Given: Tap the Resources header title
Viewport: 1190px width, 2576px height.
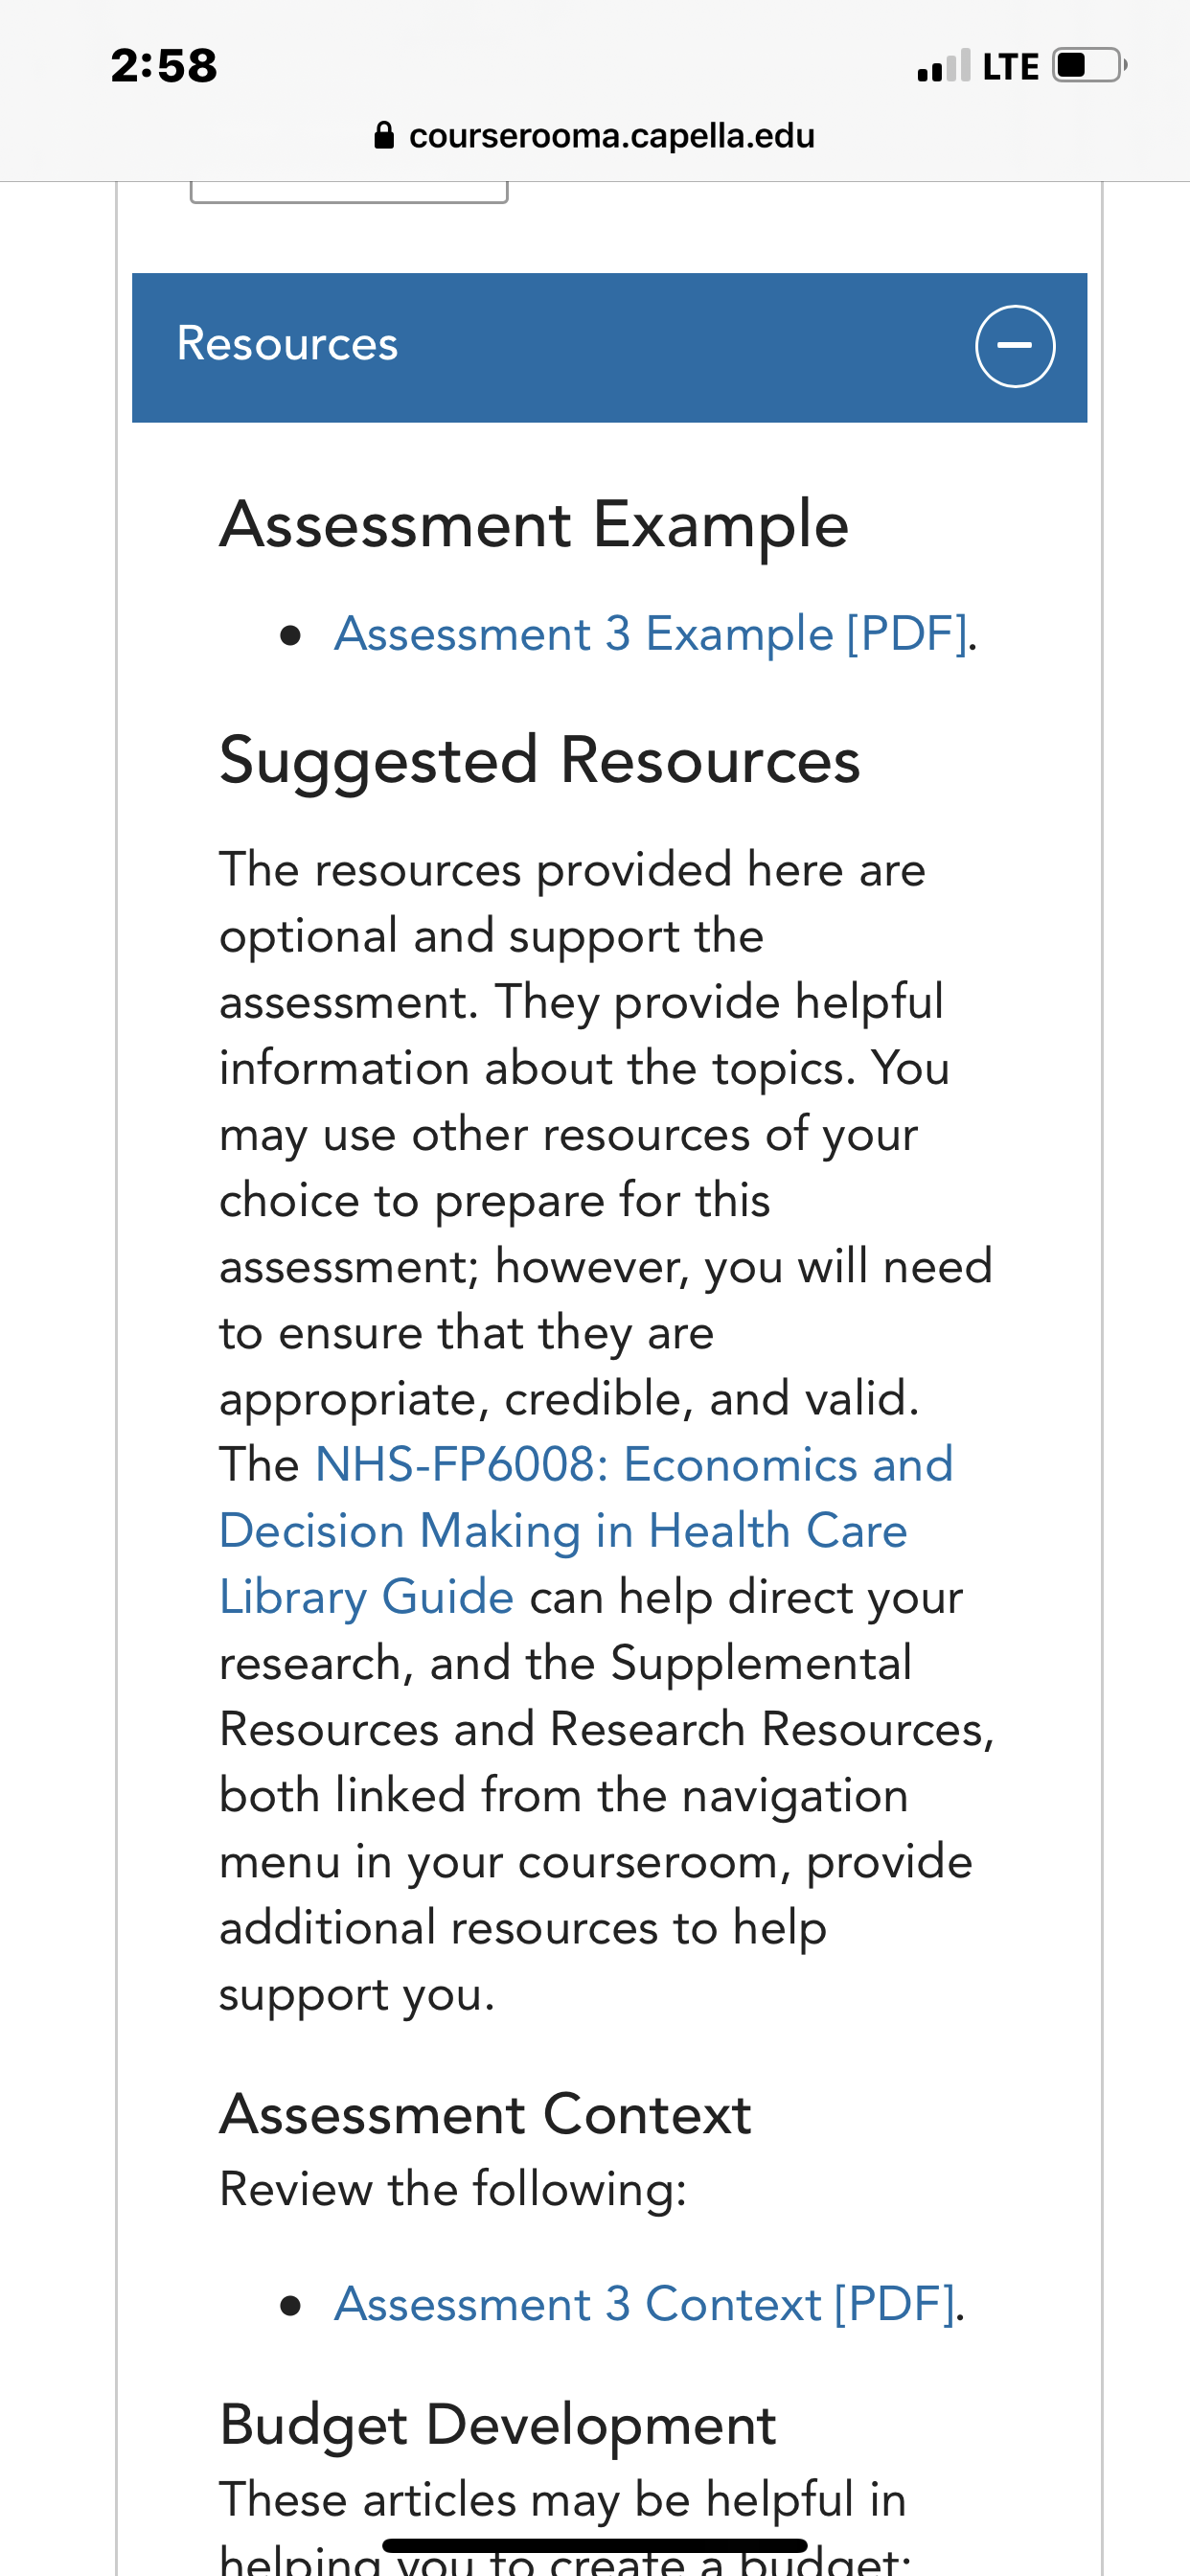Looking at the screenshot, I should coord(287,344).
